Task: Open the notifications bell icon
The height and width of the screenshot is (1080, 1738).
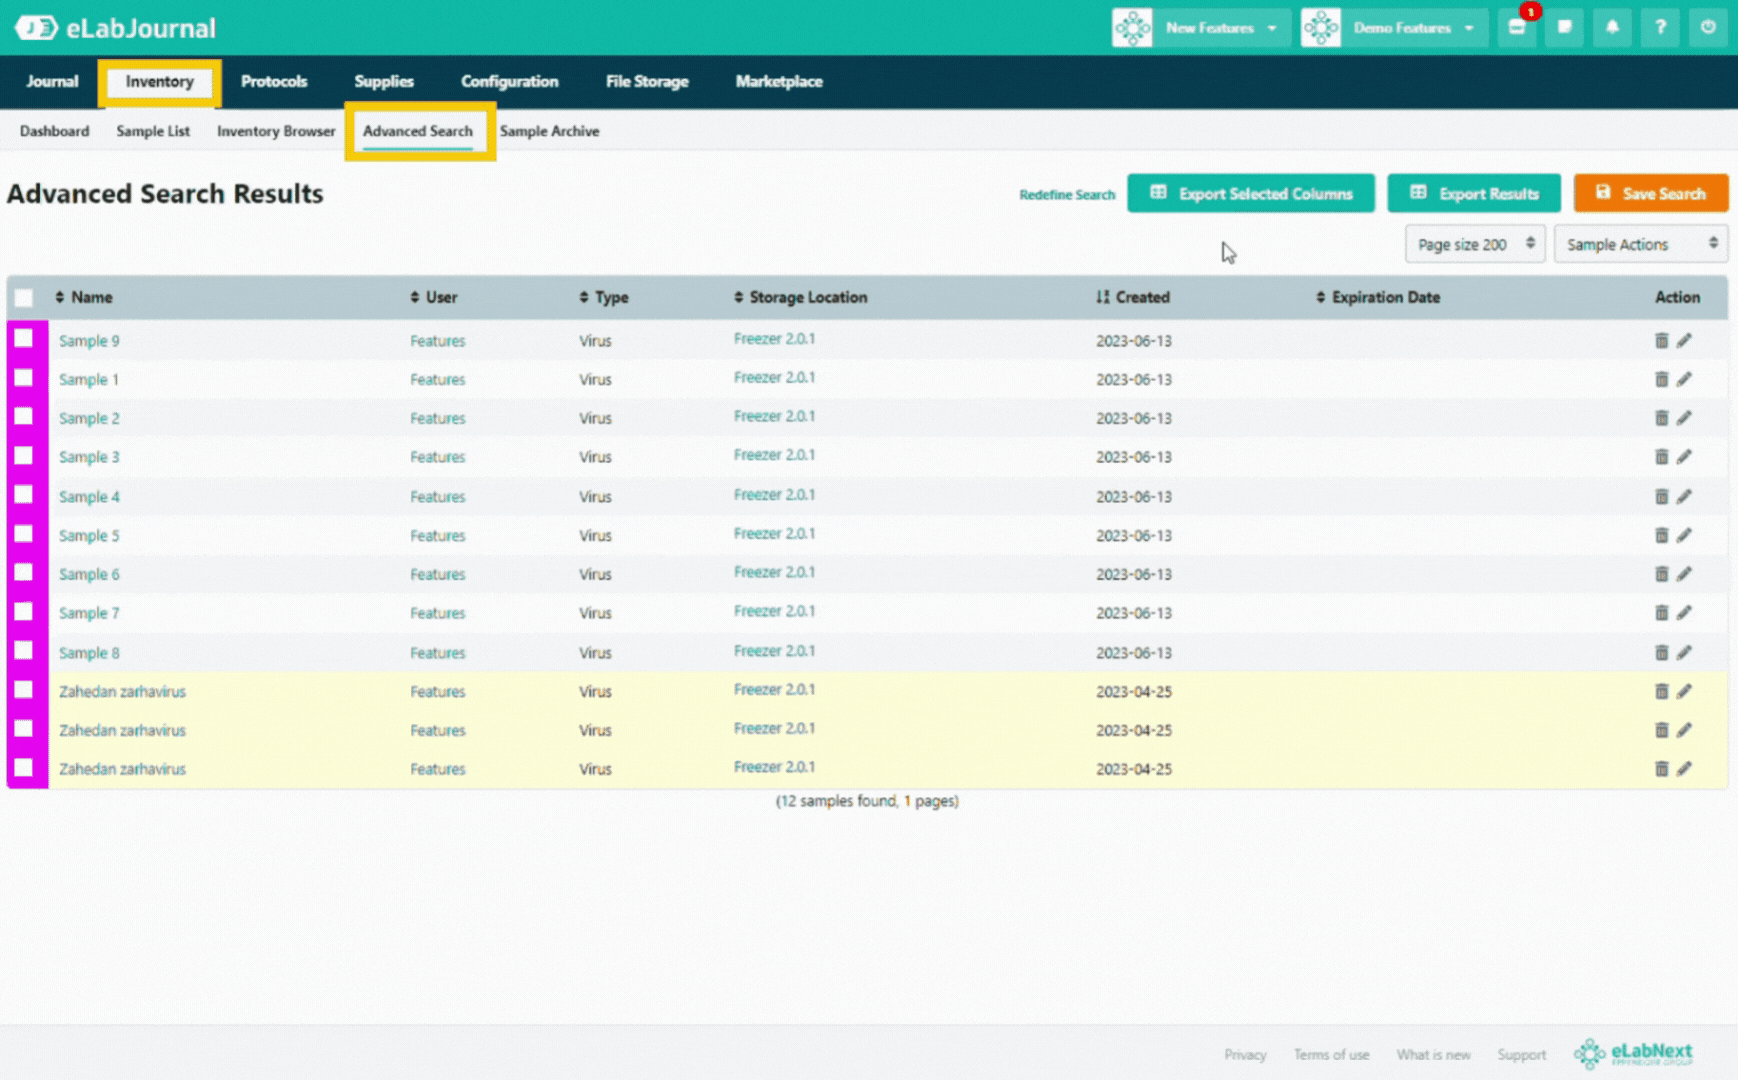Action: (1612, 27)
